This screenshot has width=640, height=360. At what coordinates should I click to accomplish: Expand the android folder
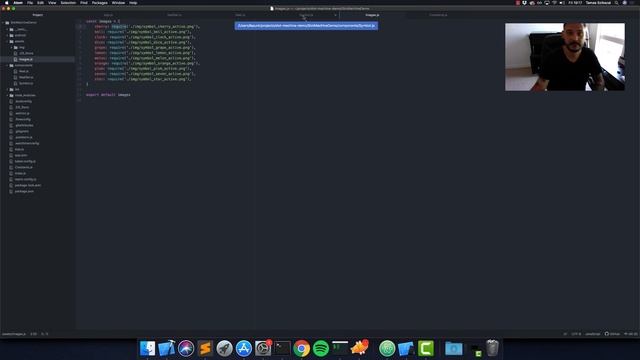[x=7, y=35]
